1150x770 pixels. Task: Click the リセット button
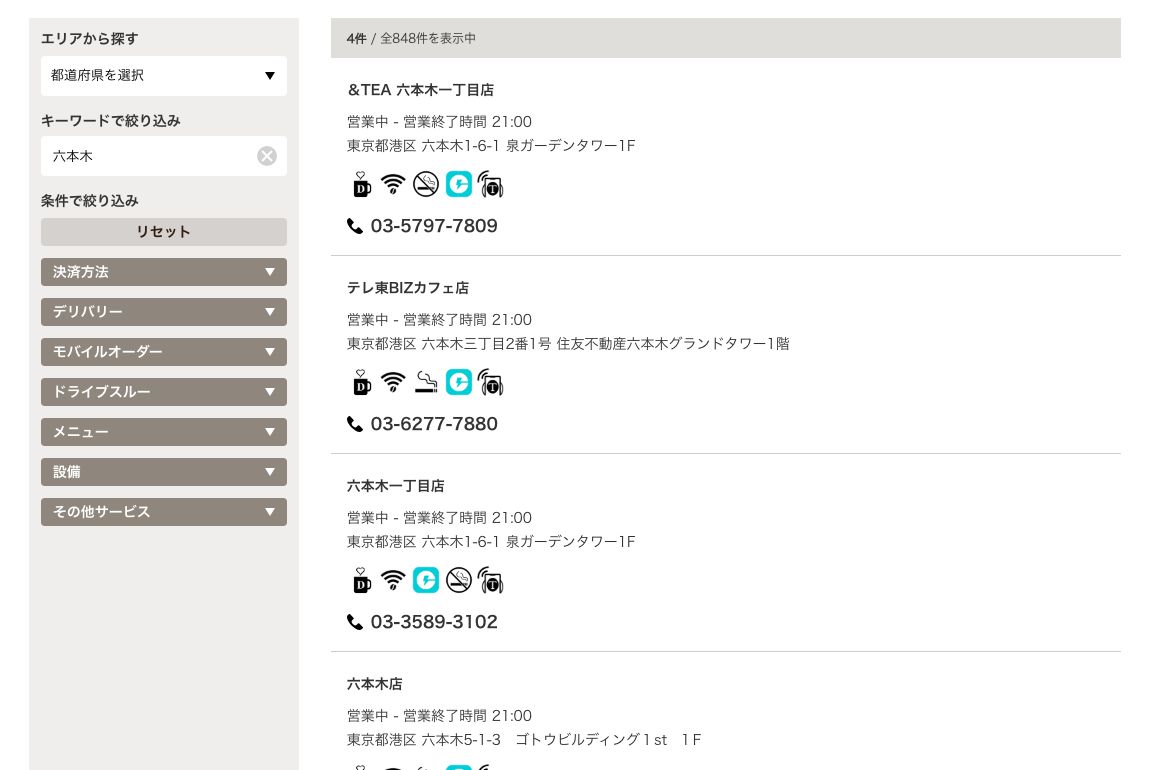point(164,232)
